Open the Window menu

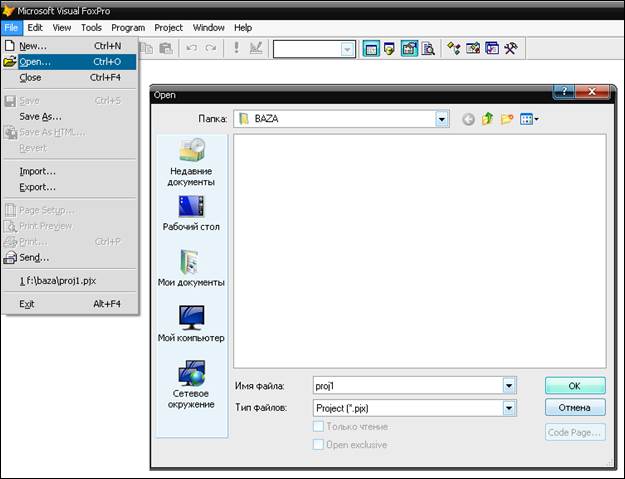click(x=208, y=27)
